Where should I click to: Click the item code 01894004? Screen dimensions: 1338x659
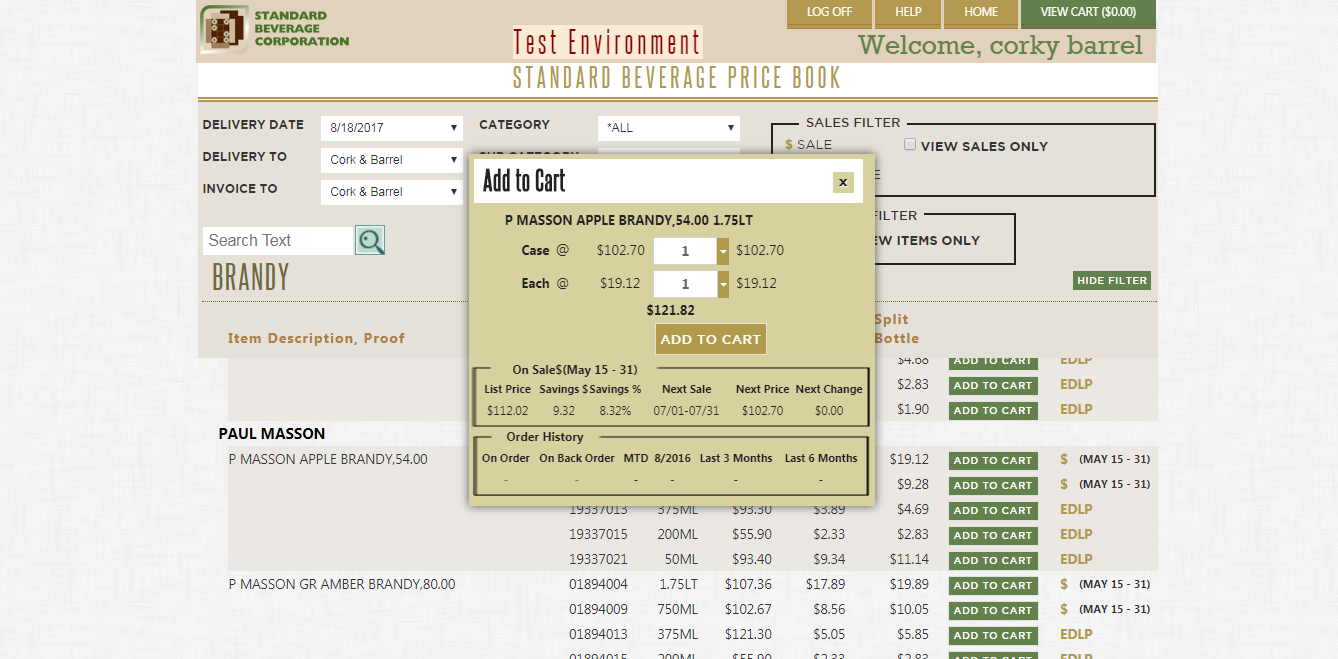599,584
